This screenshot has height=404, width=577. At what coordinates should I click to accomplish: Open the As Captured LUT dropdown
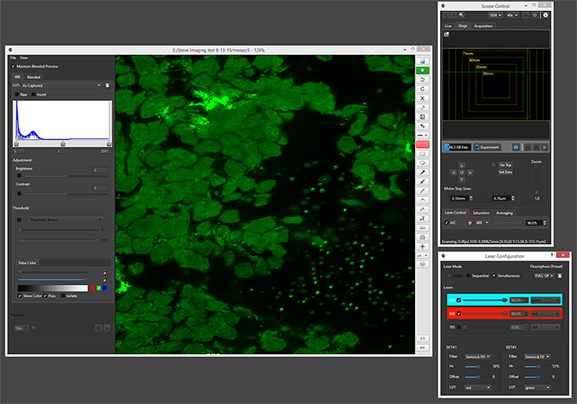pos(61,85)
